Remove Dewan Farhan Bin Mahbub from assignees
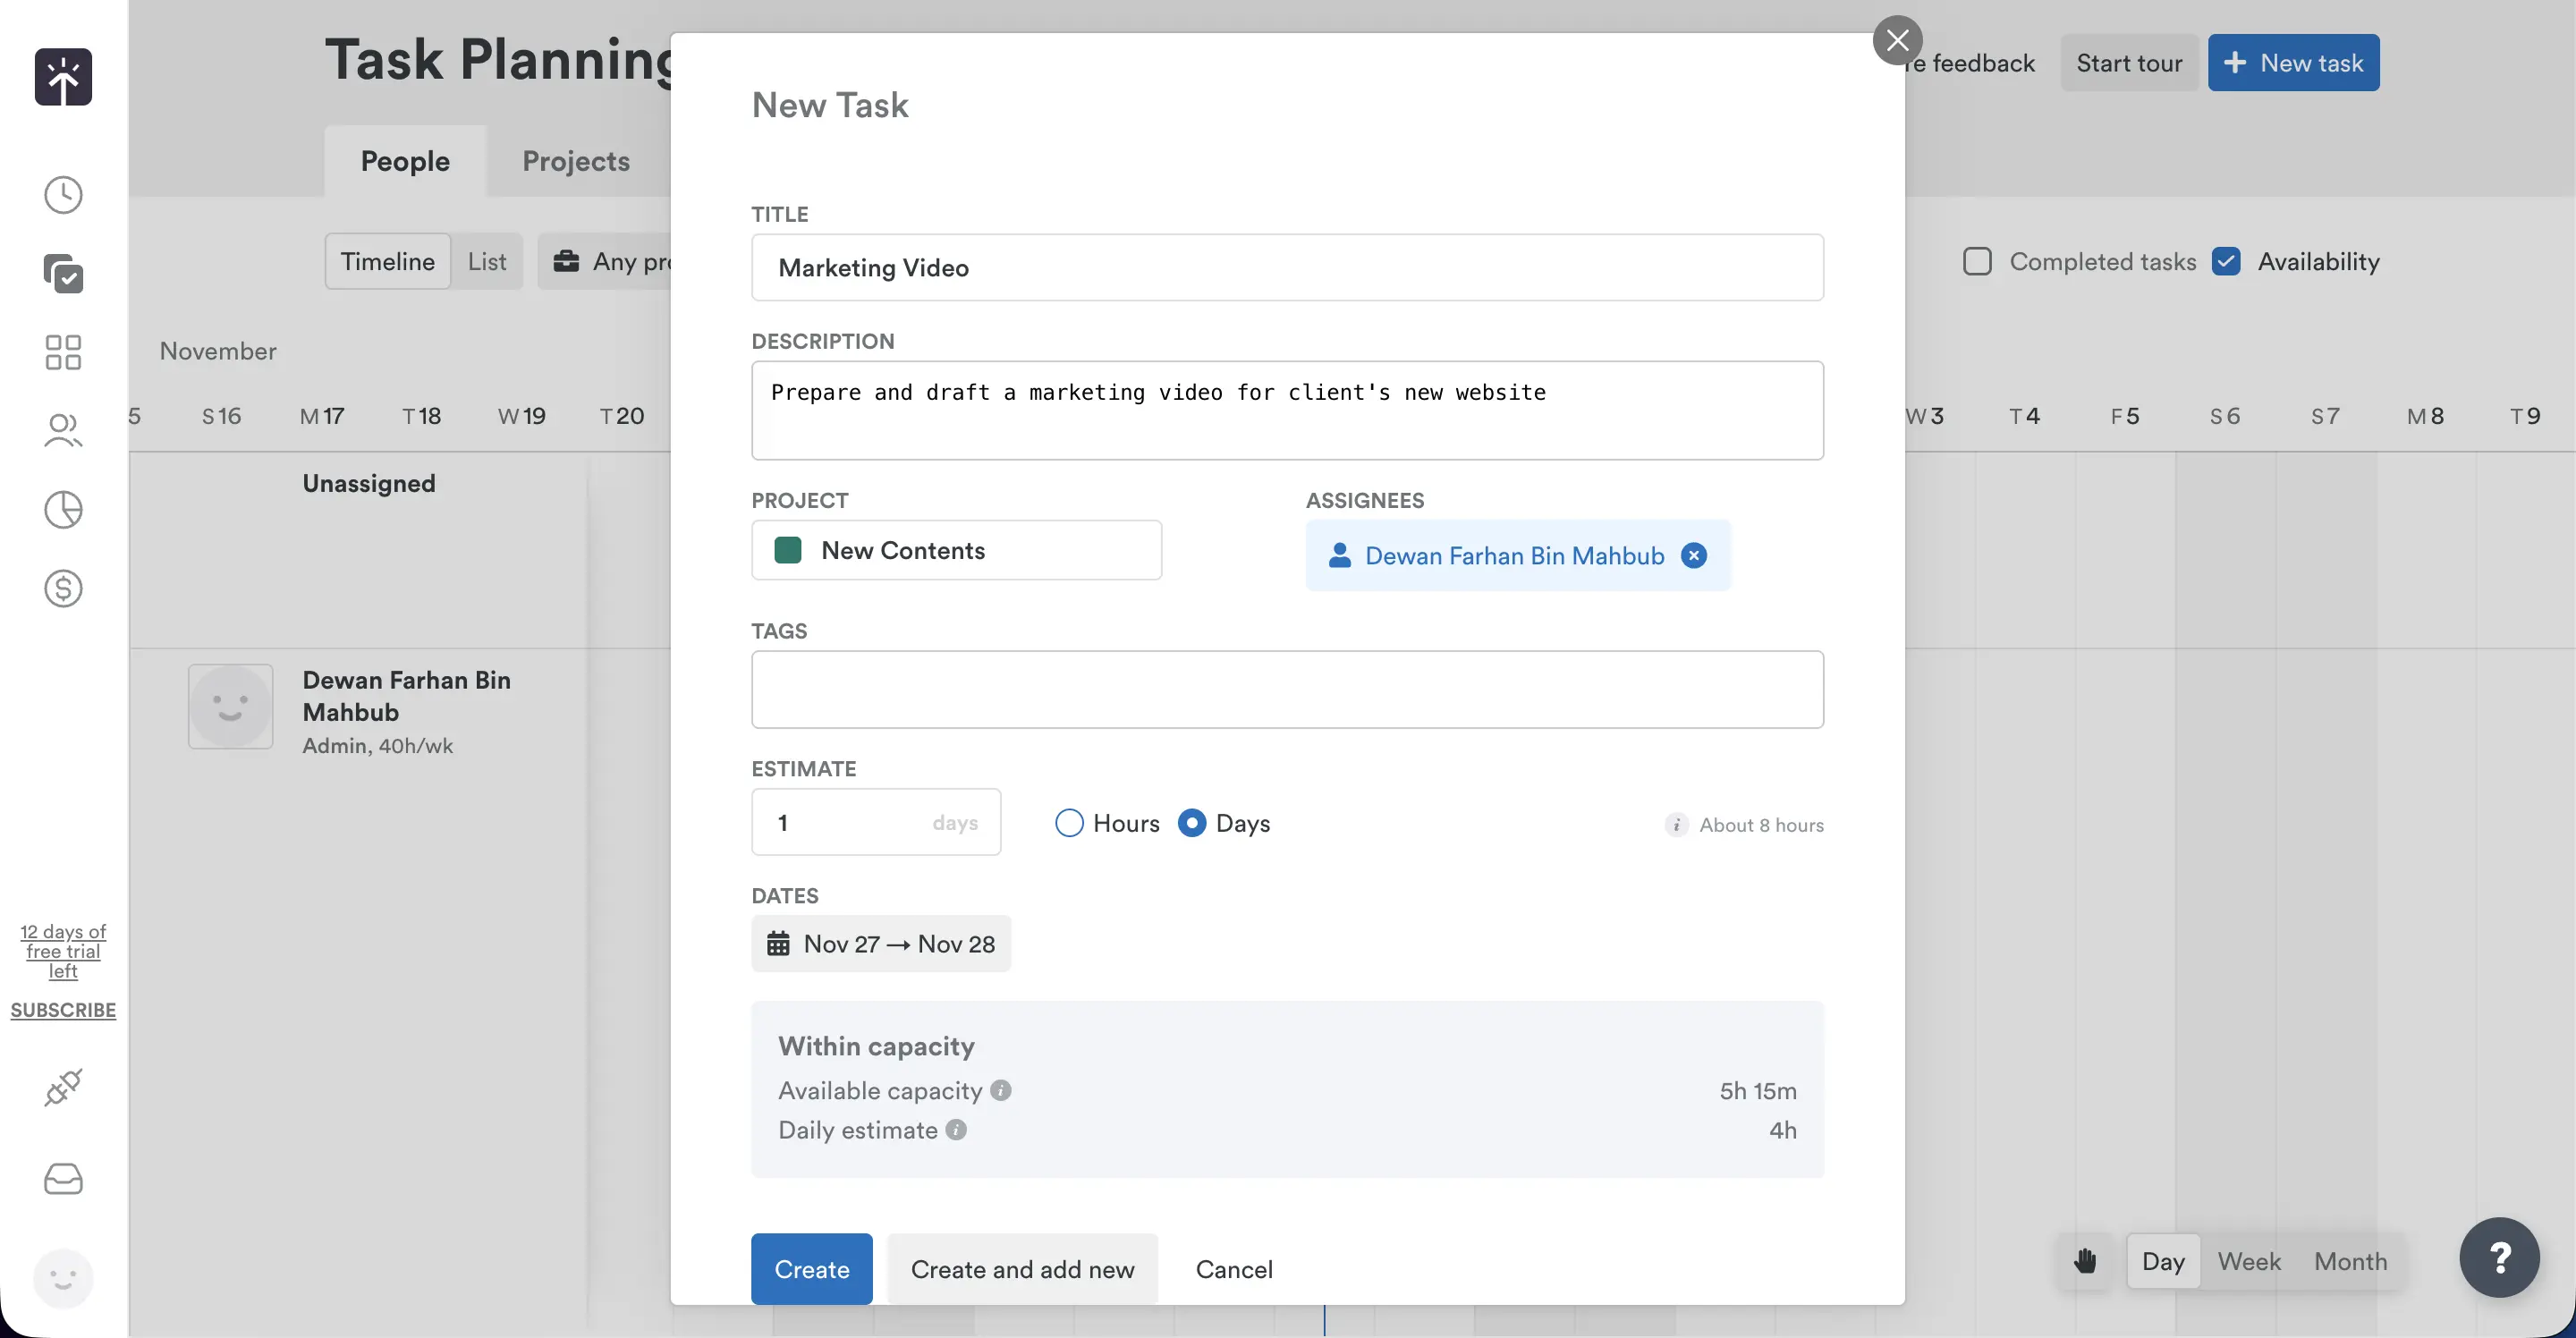This screenshot has width=2576, height=1338. pos(1694,556)
